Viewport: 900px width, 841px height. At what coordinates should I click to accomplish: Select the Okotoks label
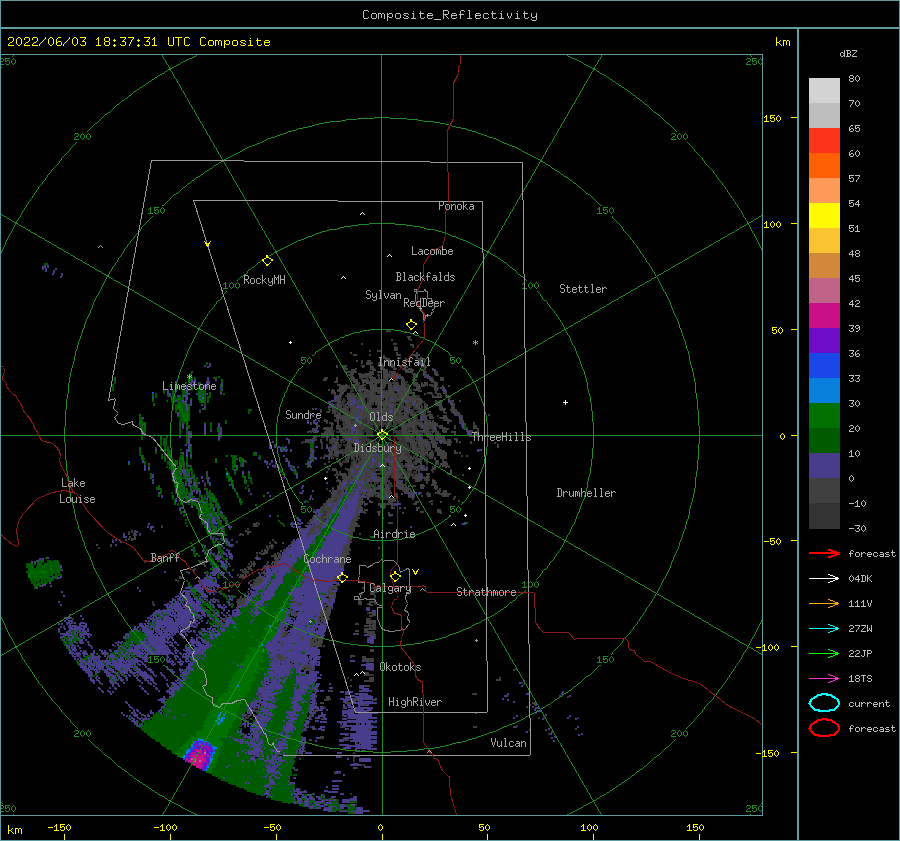tap(400, 667)
